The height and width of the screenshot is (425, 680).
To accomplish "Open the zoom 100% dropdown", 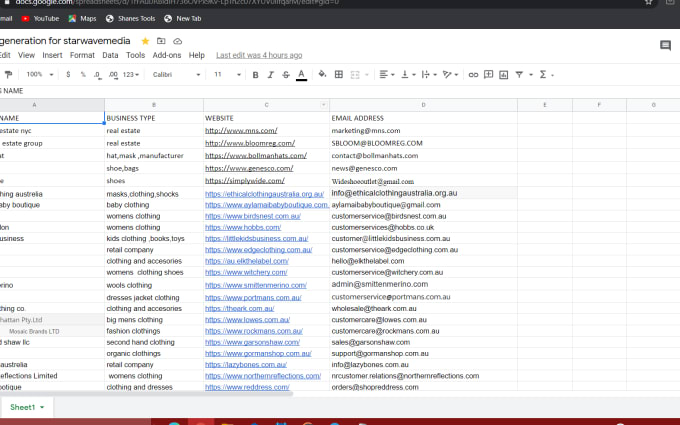I will 40,75.
